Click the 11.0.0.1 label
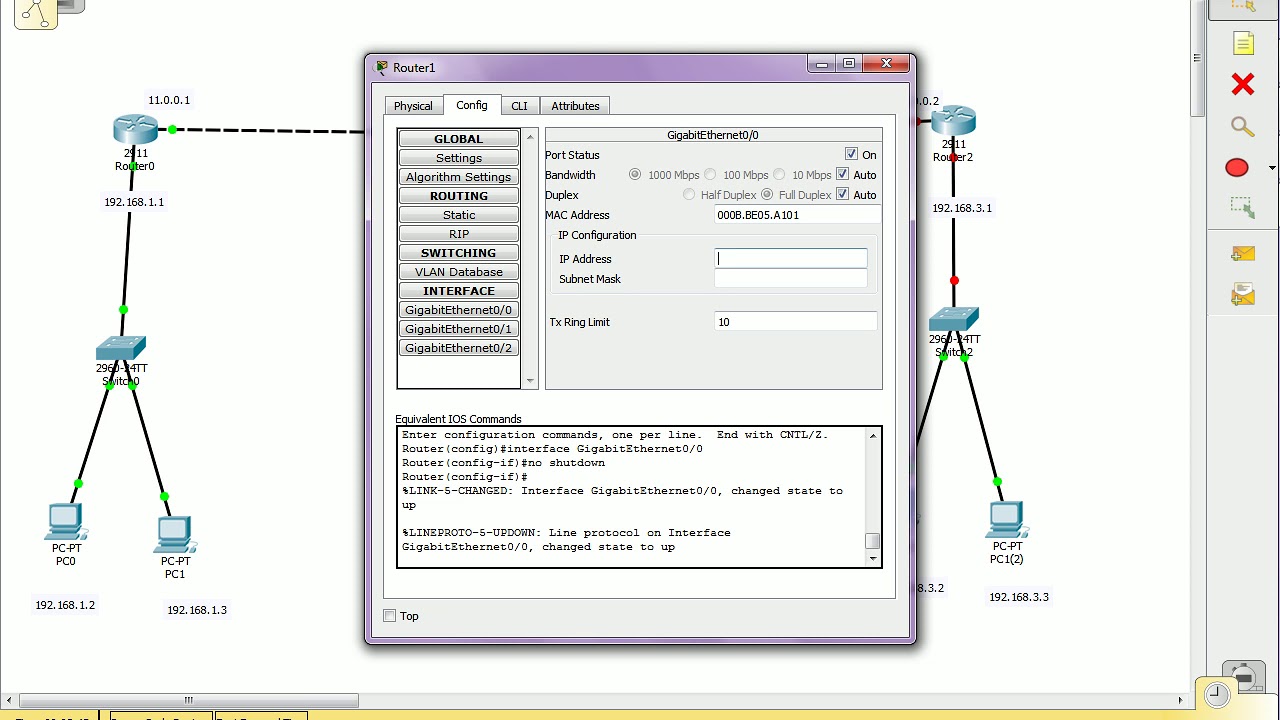 click(x=169, y=100)
